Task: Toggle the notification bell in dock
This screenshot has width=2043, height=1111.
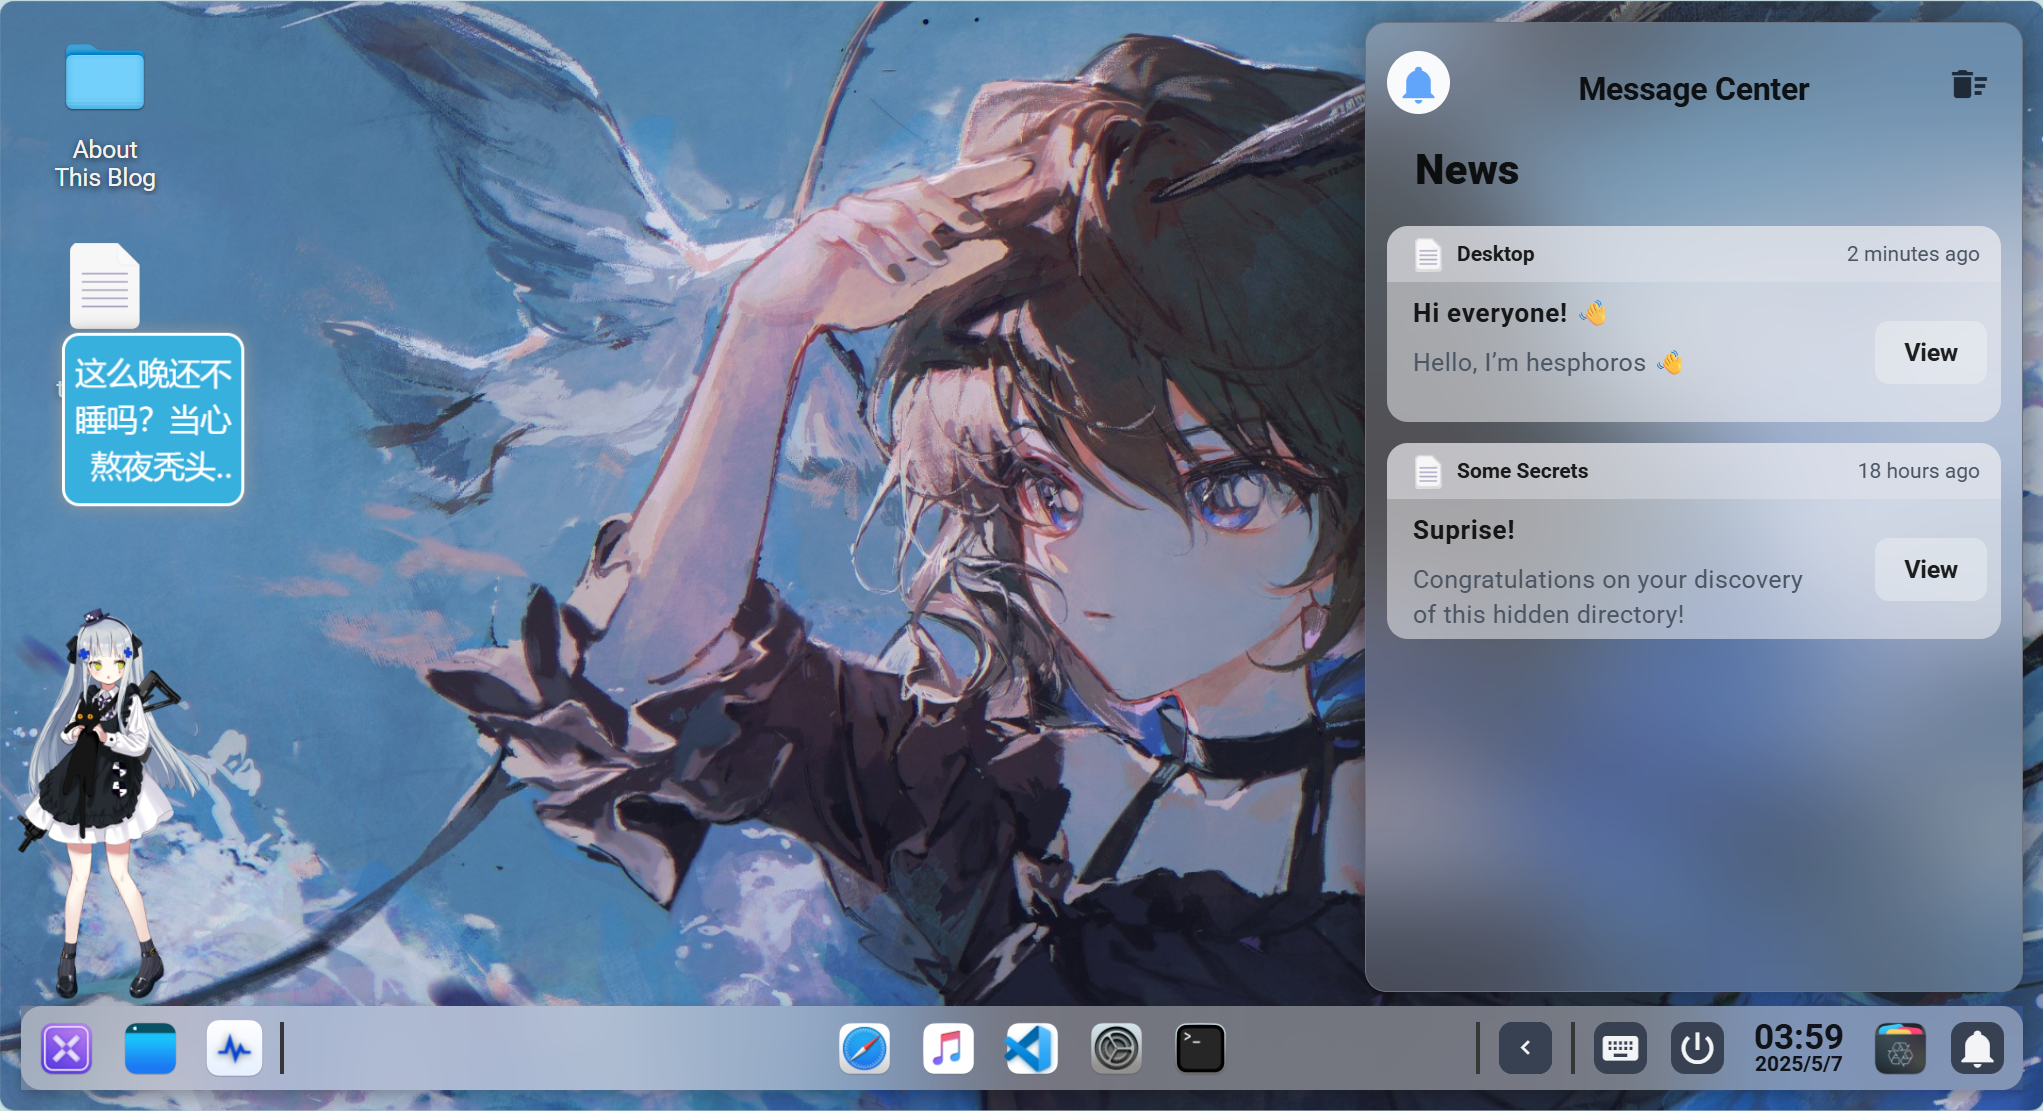Action: (1977, 1049)
